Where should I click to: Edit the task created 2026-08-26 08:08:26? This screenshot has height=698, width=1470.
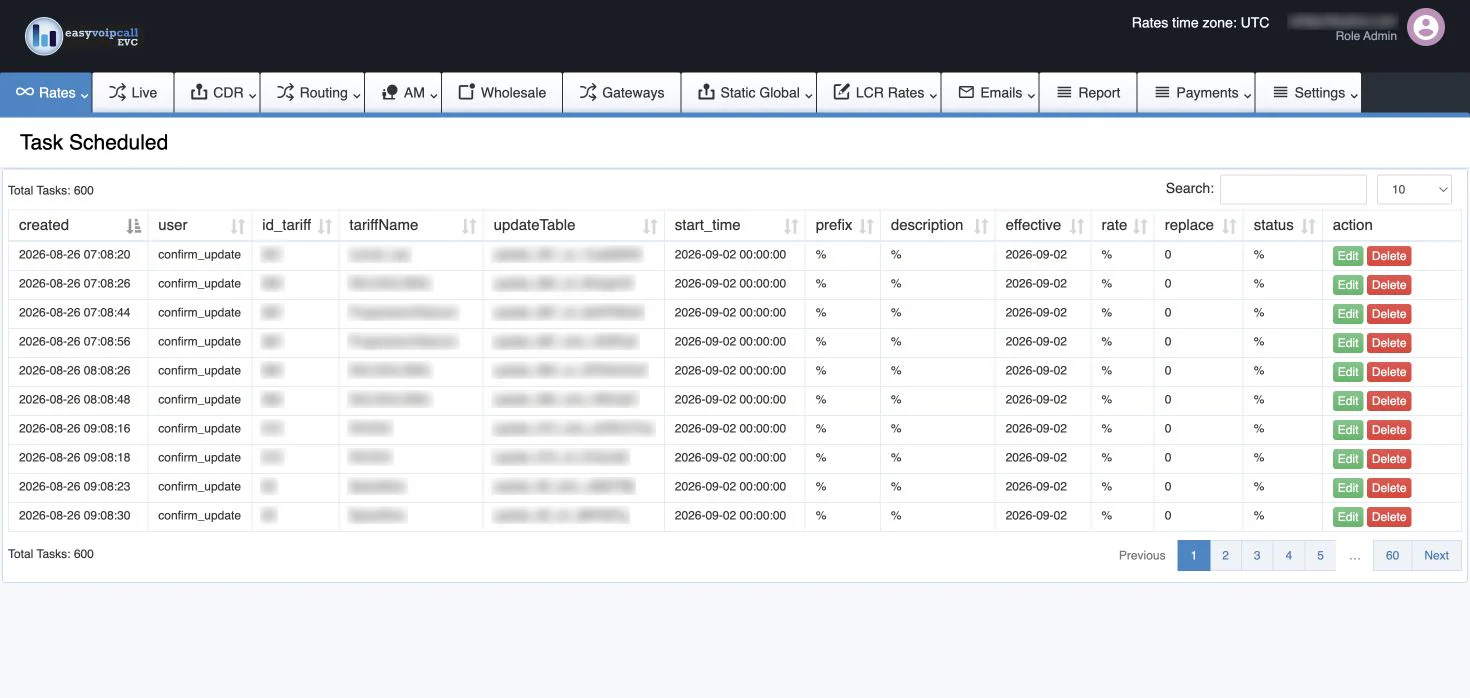pyautogui.click(x=1348, y=372)
